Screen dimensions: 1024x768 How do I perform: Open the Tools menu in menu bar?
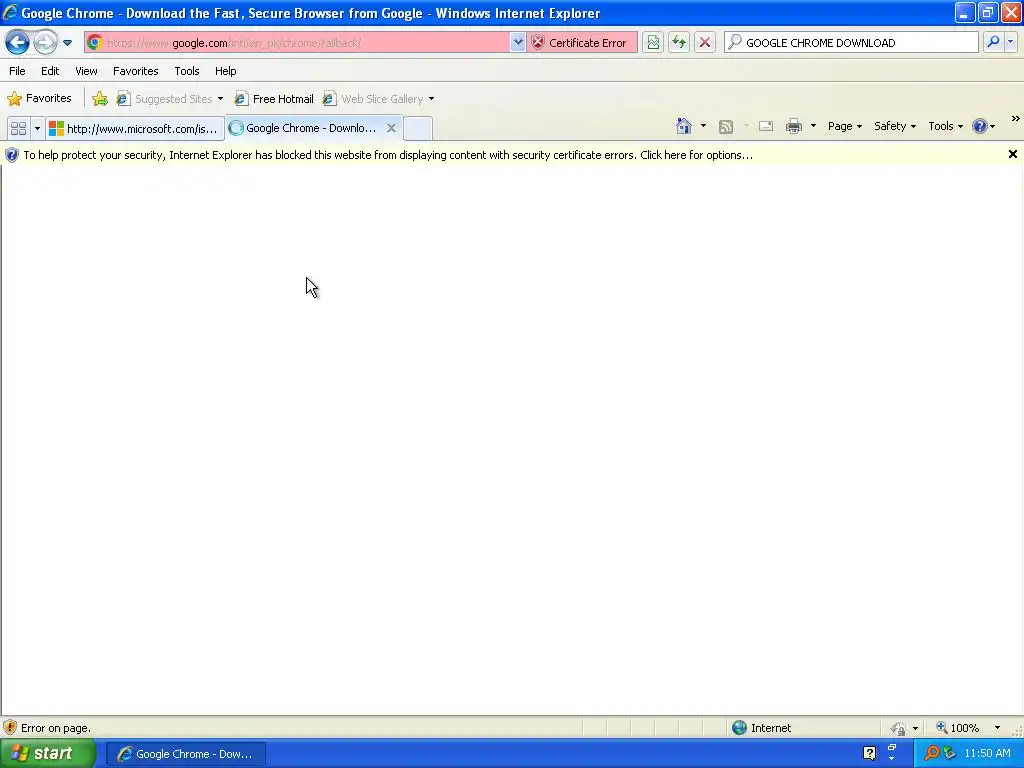coord(187,71)
